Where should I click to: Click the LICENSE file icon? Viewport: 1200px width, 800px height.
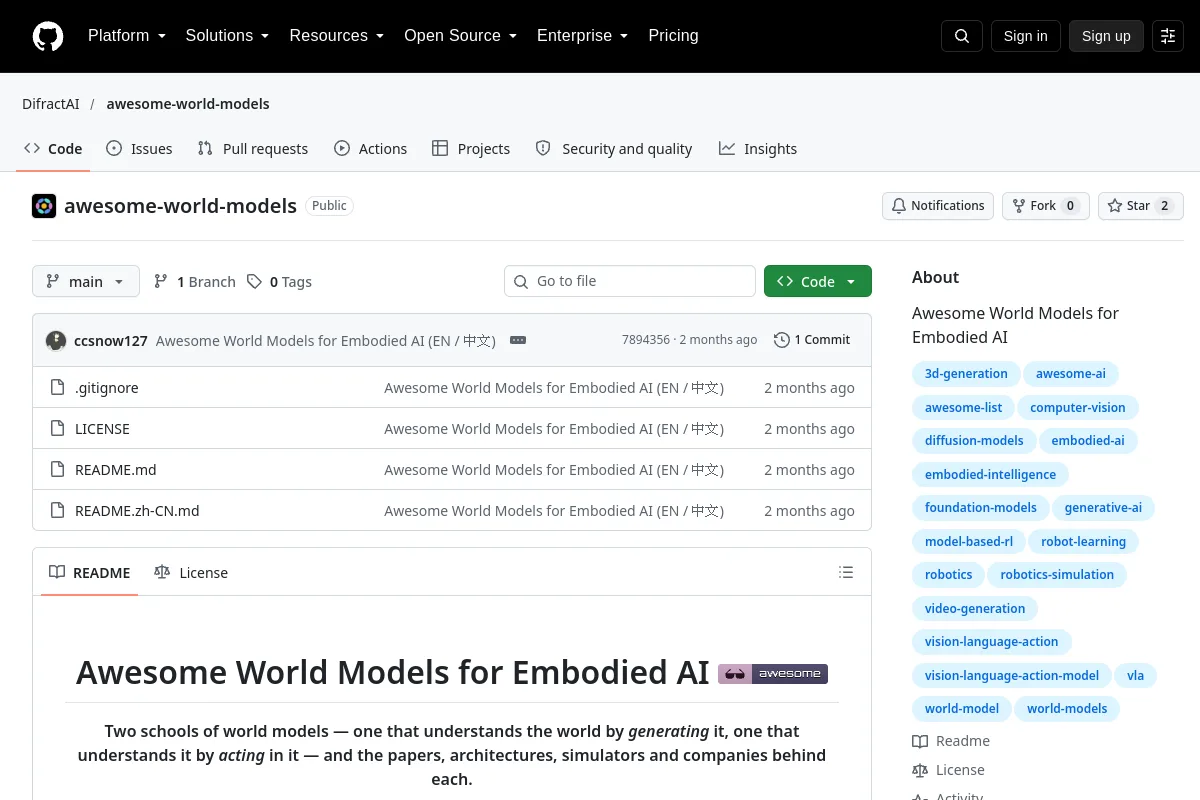(57, 429)
